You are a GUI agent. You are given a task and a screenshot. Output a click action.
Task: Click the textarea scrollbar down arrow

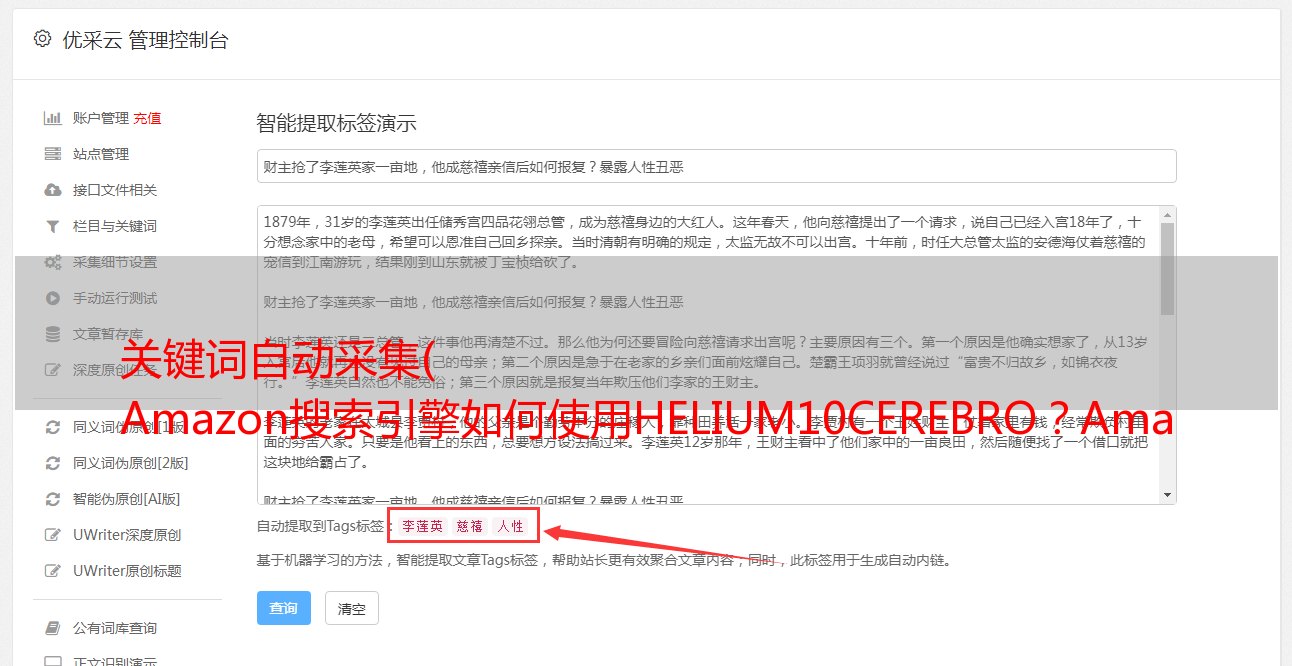1167,494
